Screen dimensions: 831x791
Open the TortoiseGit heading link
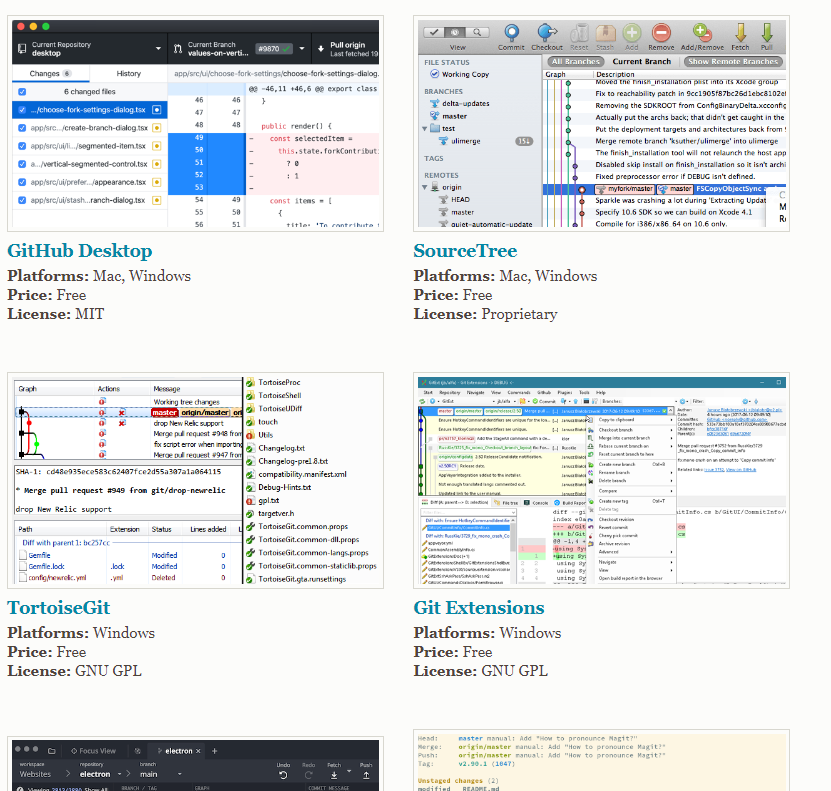[58, 608]
